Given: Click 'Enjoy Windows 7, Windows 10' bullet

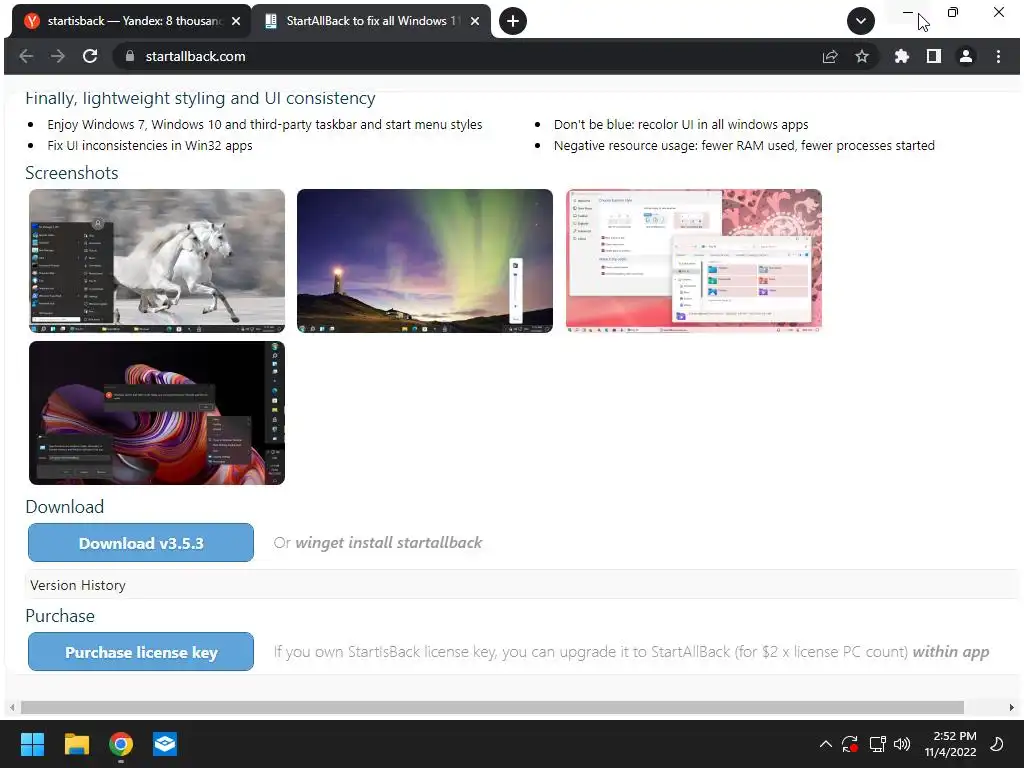Looking at the screenshot, I should point(264,125).
